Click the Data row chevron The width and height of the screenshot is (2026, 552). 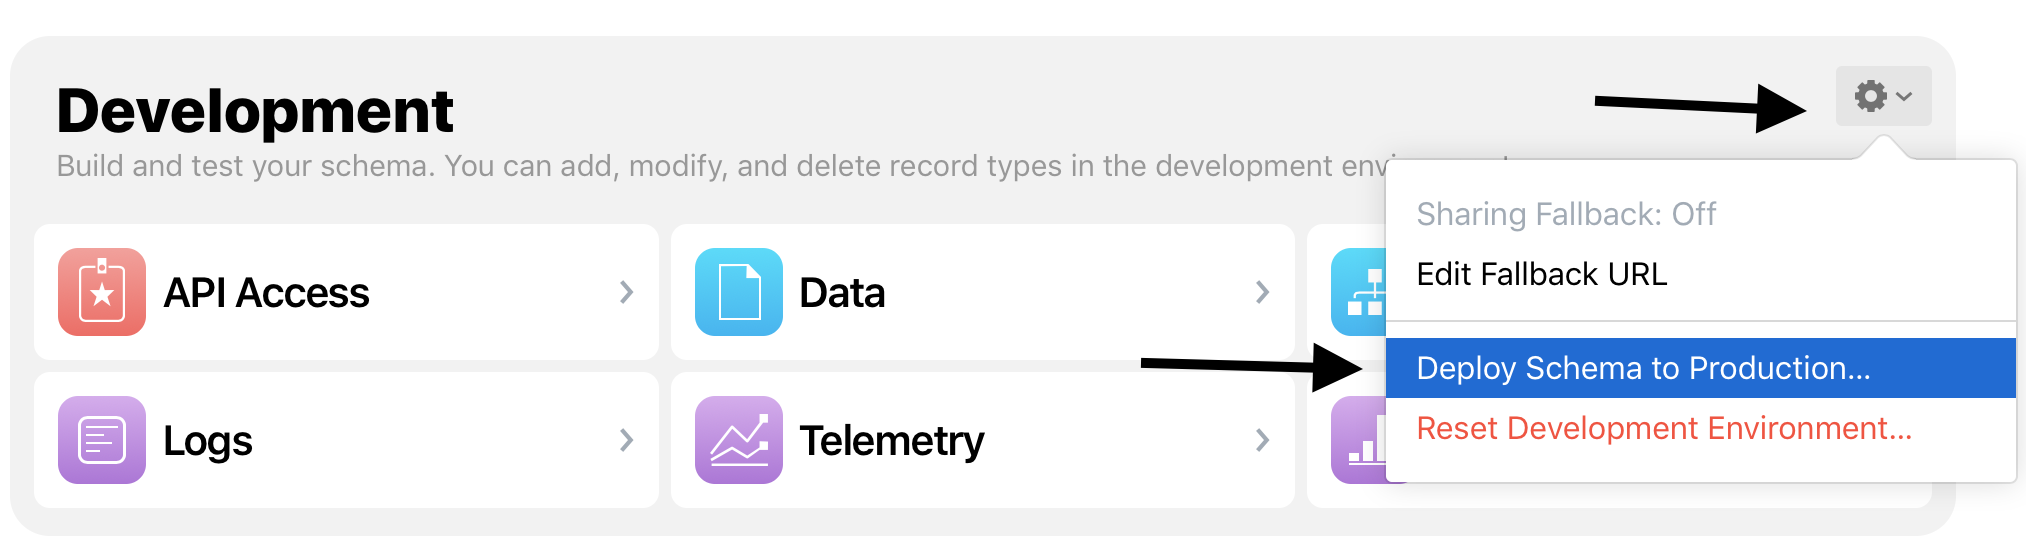pos(1263,292)
